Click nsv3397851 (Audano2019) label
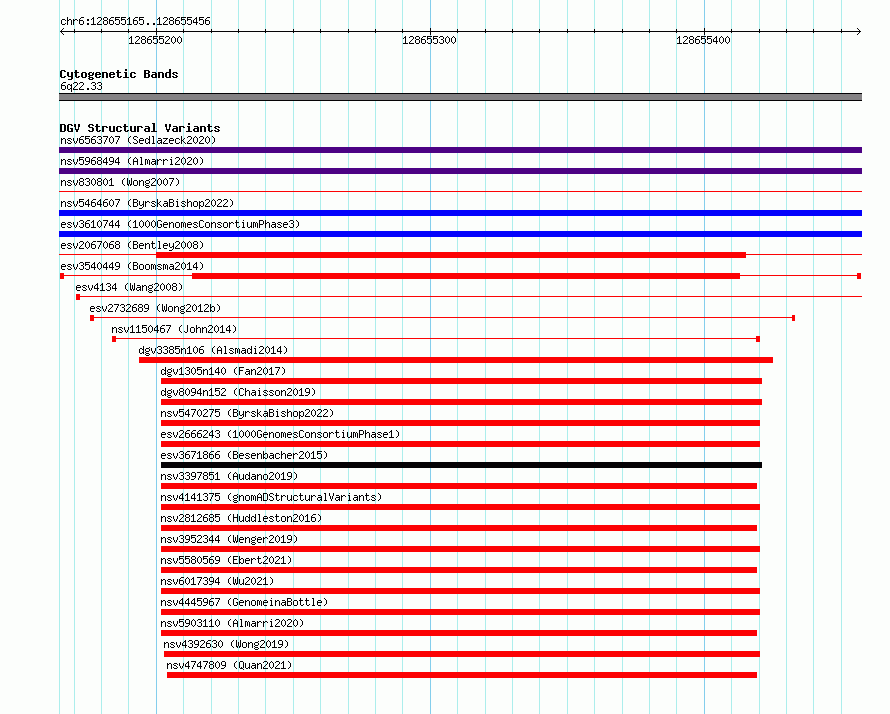Image resolution: width=890 pixels, height=714 pixels. (x=229, y=476)
